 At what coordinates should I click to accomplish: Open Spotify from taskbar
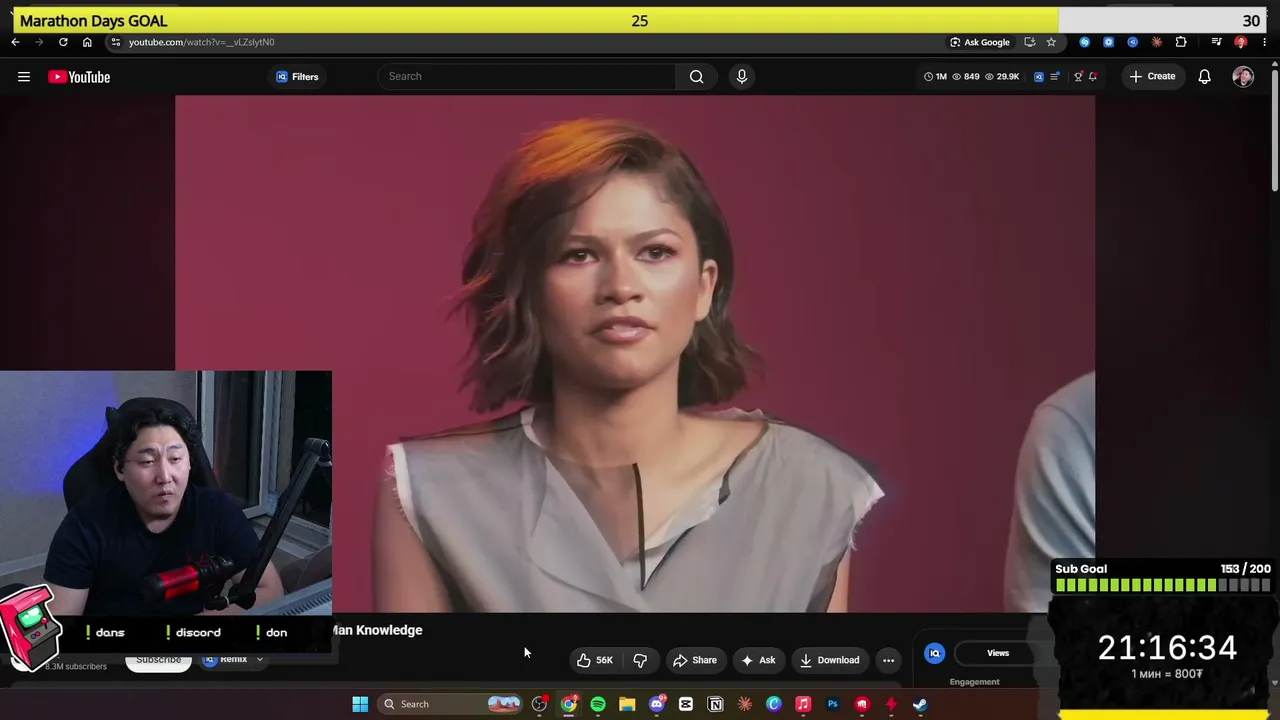pyautogui.click(x=598, y=704)
